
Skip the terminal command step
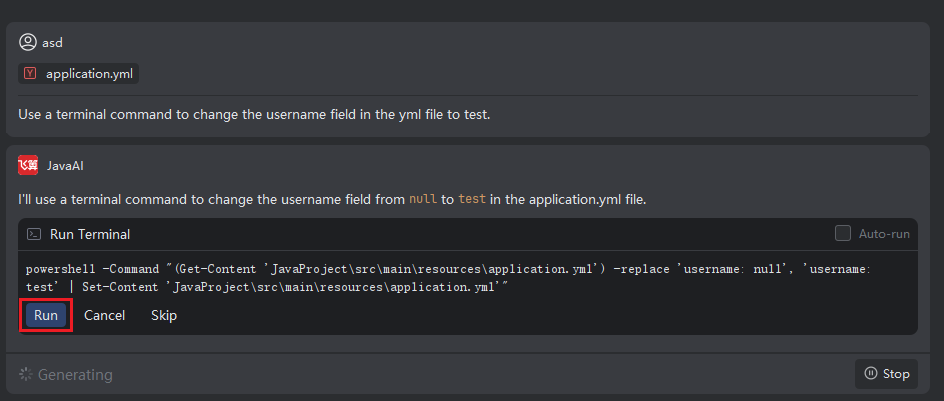164,315
